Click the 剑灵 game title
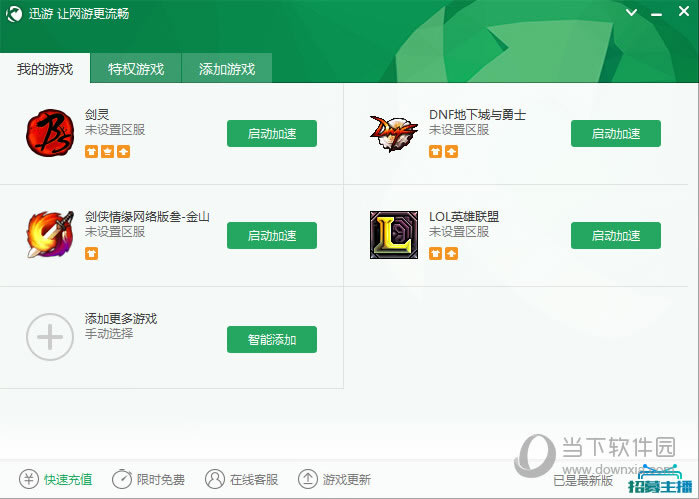This screenshot has width=699, height=499. (97, 115)
